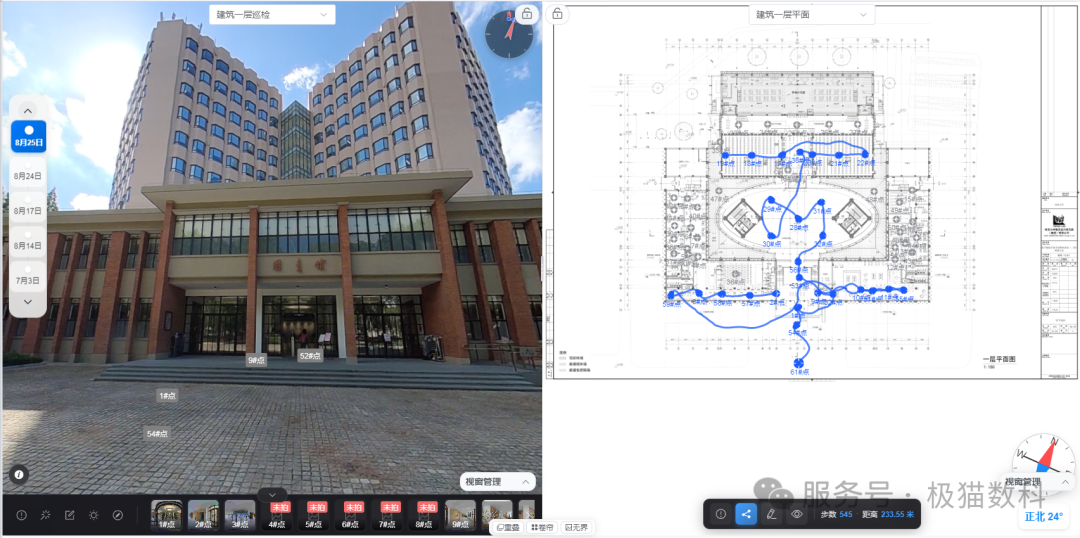Select the 22#点 node on the floor plan
1080x538 pixels.
(x=865, y=154)
